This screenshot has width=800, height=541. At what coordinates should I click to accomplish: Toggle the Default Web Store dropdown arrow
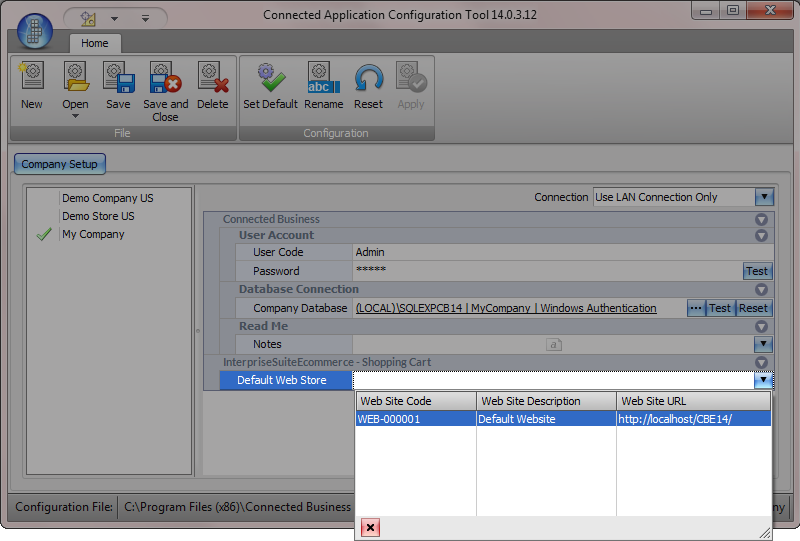pyautogui.click(x=763, y=380)
